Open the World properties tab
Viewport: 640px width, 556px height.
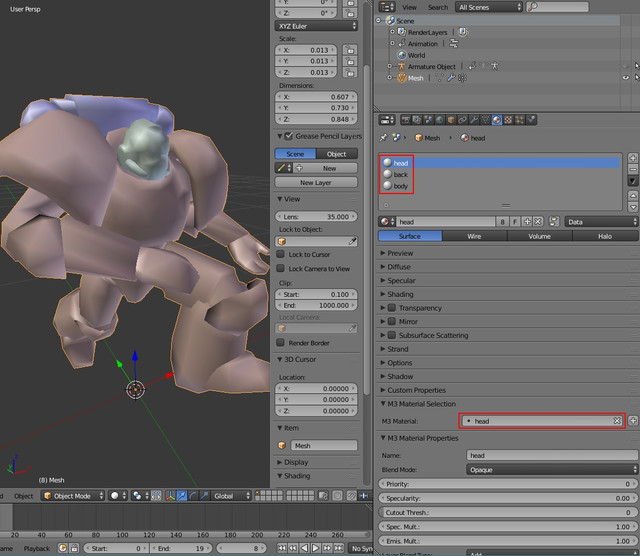440,120
